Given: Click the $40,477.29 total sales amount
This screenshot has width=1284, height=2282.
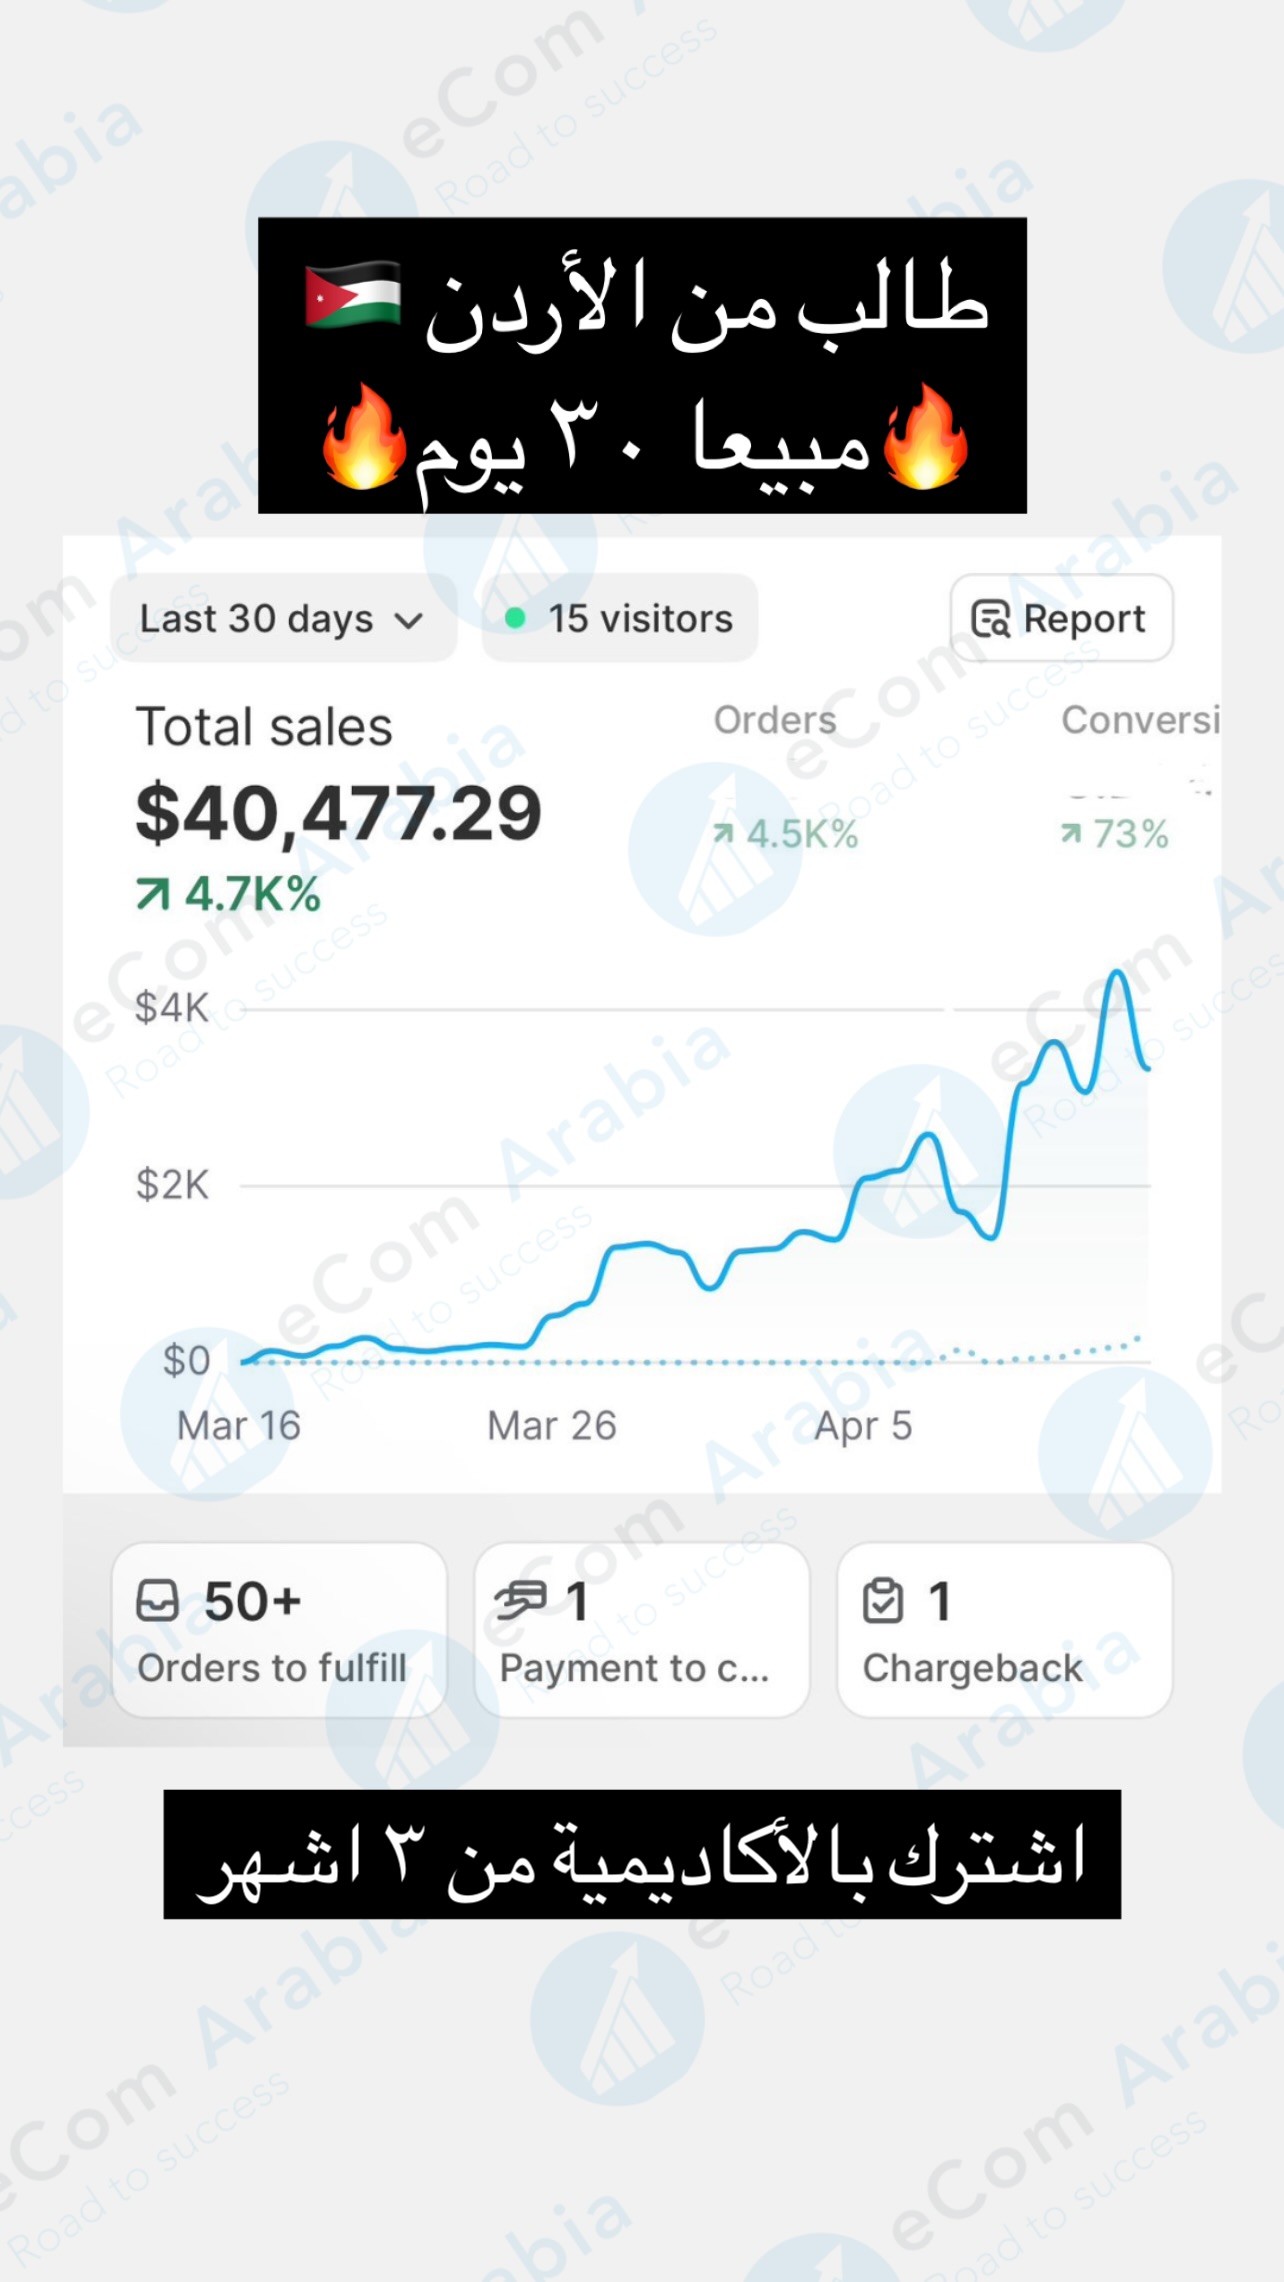Looking at the screenshot, I should (338, 813).
